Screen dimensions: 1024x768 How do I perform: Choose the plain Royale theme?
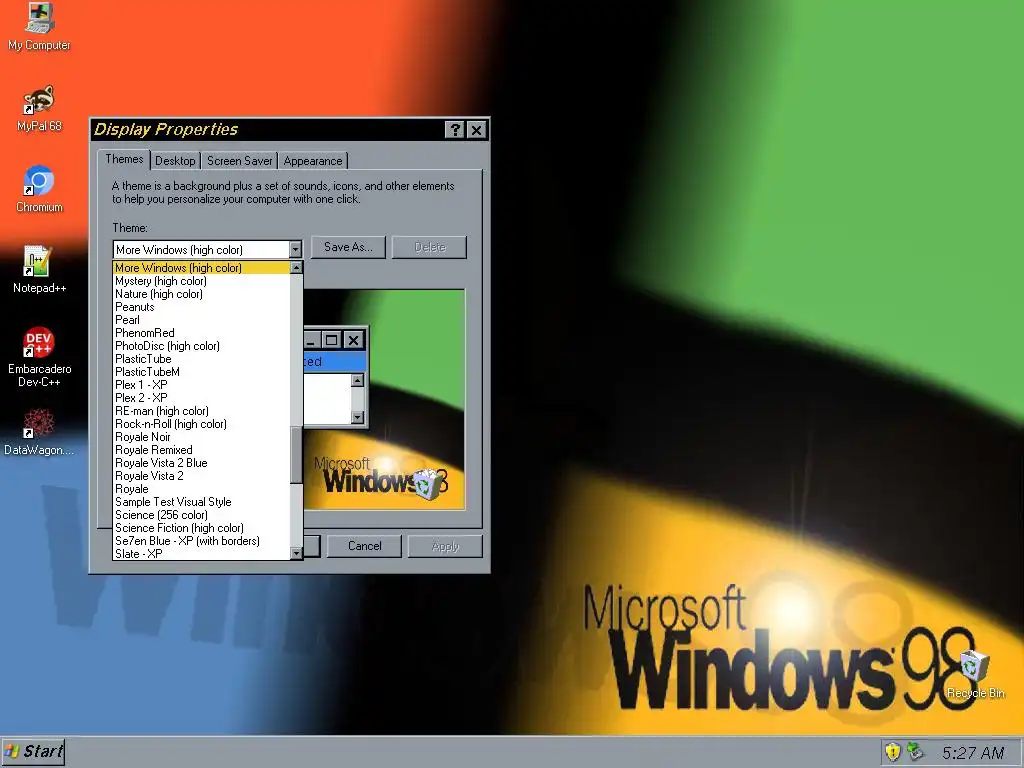point(201,489)
